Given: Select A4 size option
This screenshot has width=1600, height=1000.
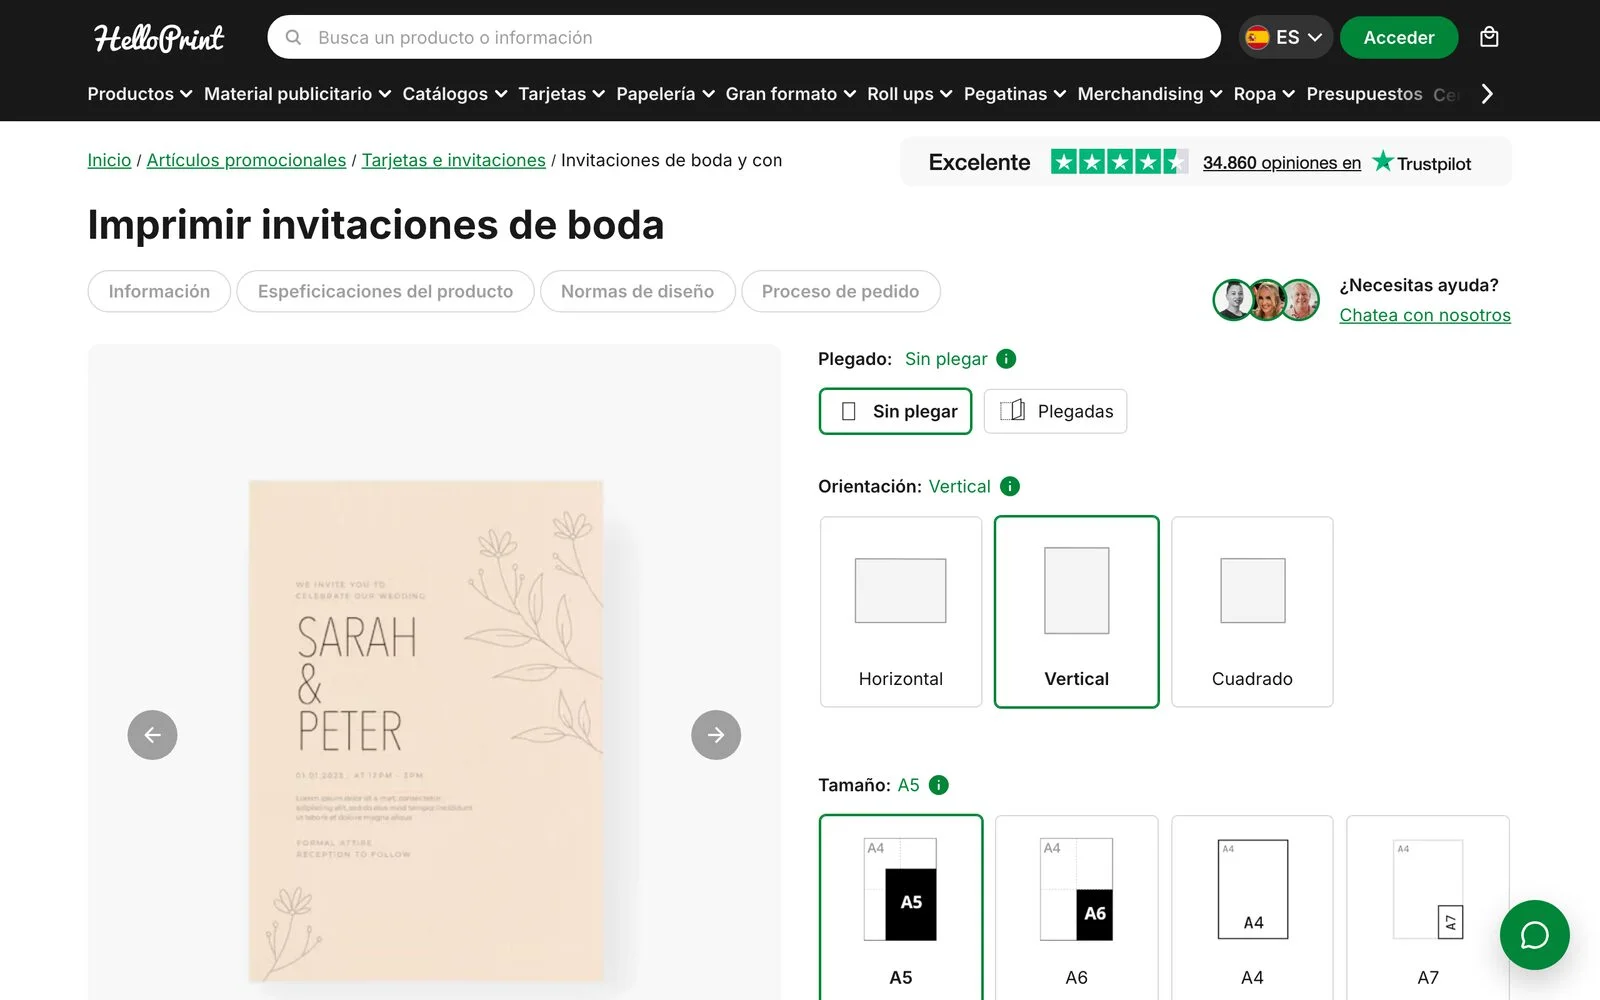Looking at the screenshot, I should [x=1252, y=908].
